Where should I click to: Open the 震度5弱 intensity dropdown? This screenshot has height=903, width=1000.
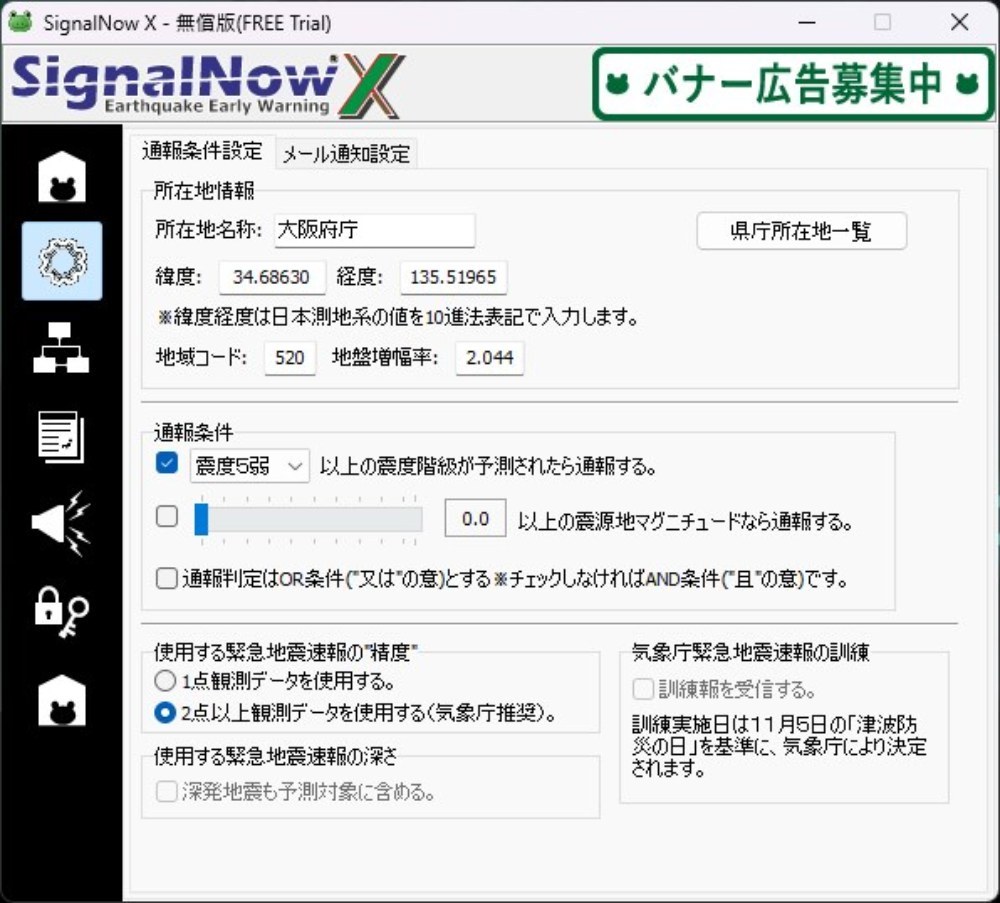[x=249, y=466]
